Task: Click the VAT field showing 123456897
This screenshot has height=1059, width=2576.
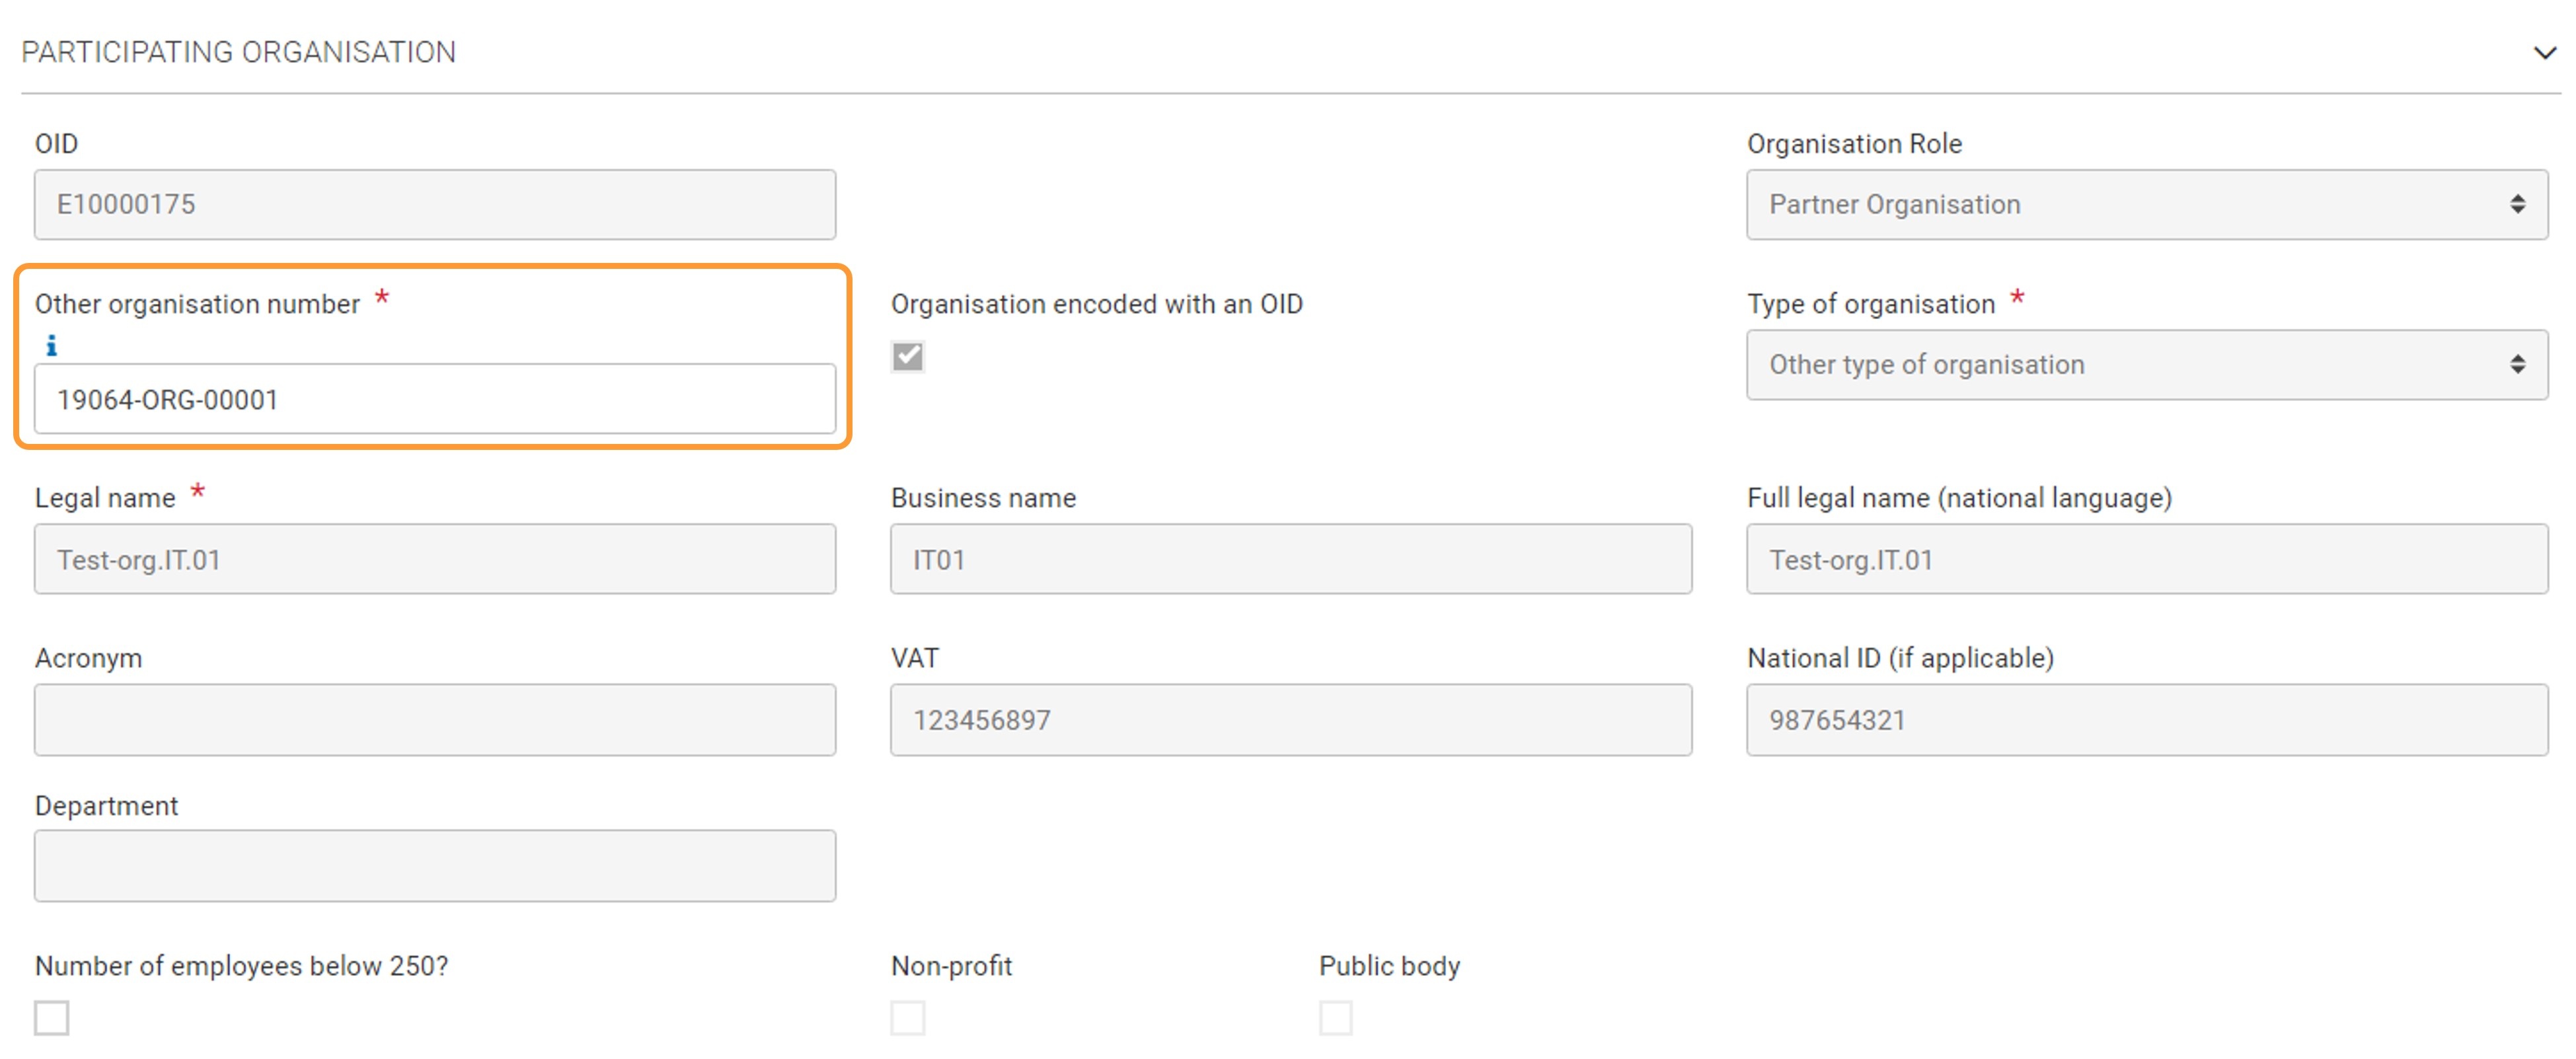Action: point(1291,720)
